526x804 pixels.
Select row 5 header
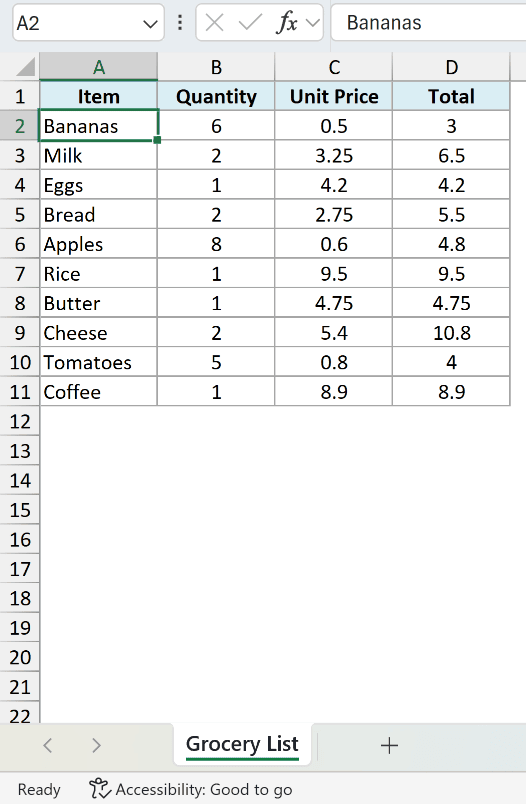19,214
